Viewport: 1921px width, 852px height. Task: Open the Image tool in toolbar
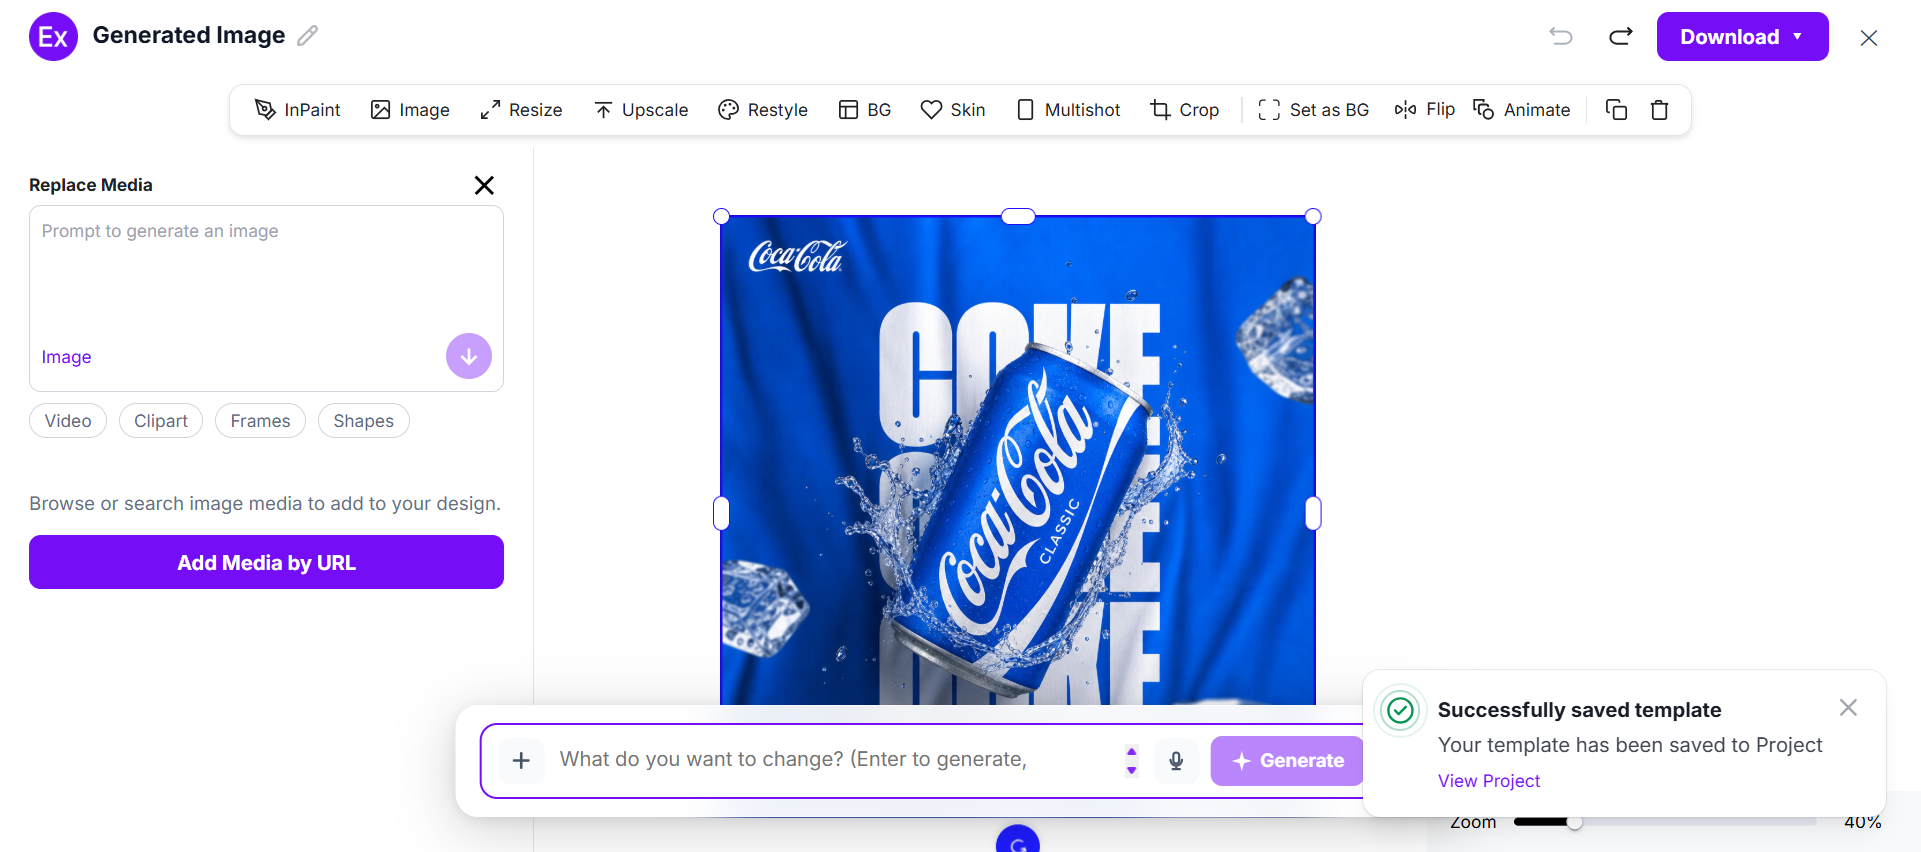pyautogui.click(x=410, y=110)
